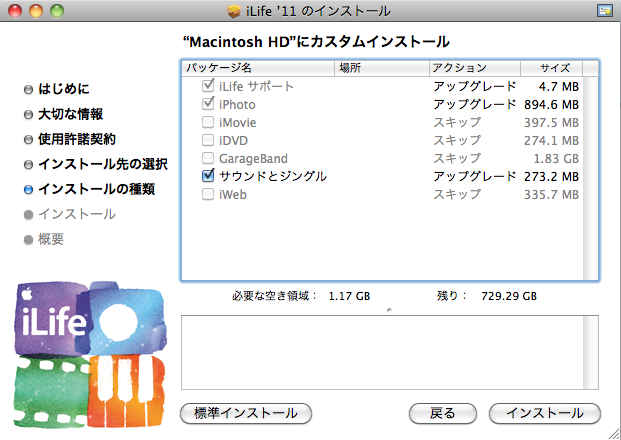Click the package list scrollbar track
This screenshot has width=621, height=440.
click(x=591, y=178)
